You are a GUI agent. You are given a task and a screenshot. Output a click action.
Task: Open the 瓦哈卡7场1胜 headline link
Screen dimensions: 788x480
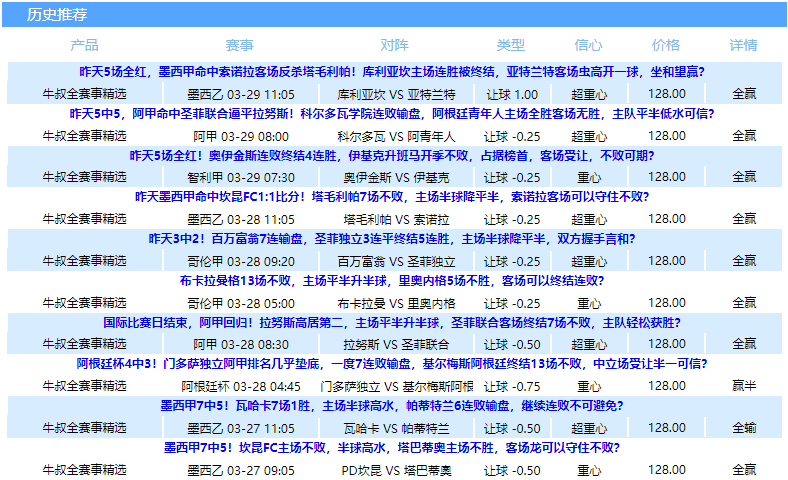point(392,406)
